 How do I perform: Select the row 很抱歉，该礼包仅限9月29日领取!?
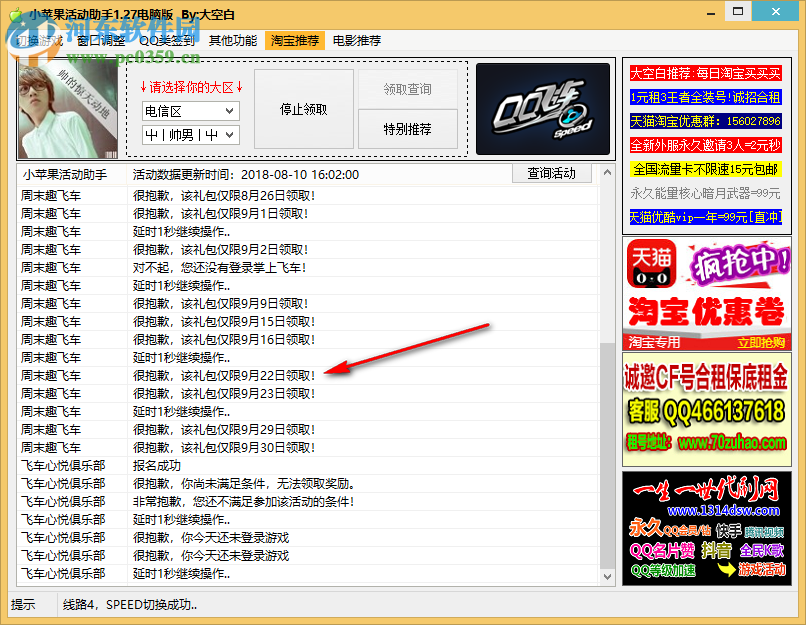[307, 430]
